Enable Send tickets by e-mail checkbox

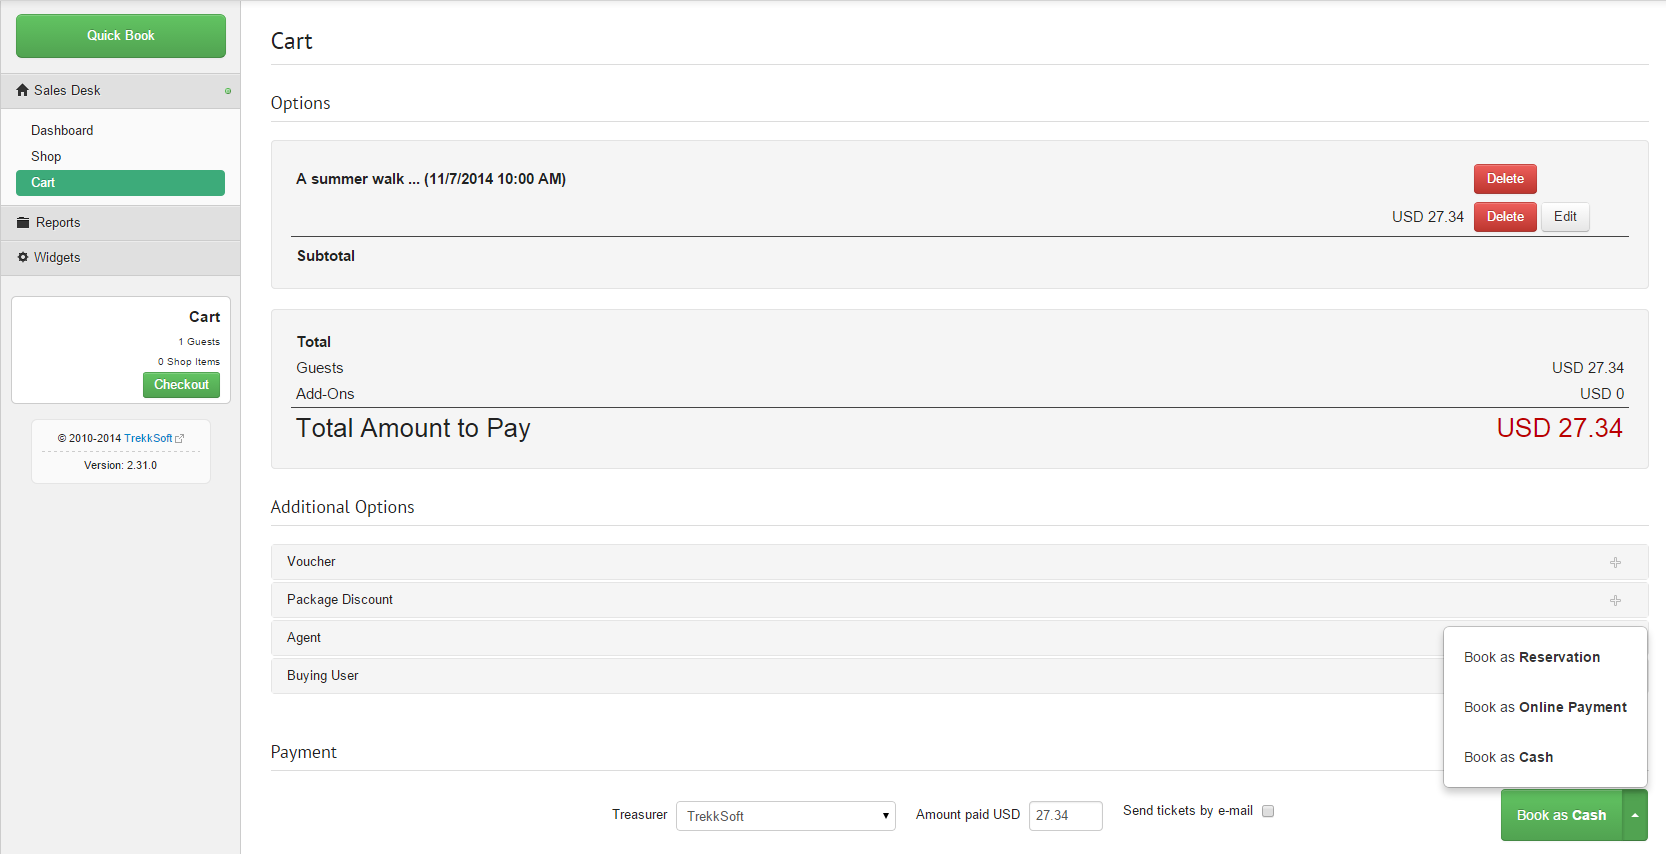coord(1268,811)
